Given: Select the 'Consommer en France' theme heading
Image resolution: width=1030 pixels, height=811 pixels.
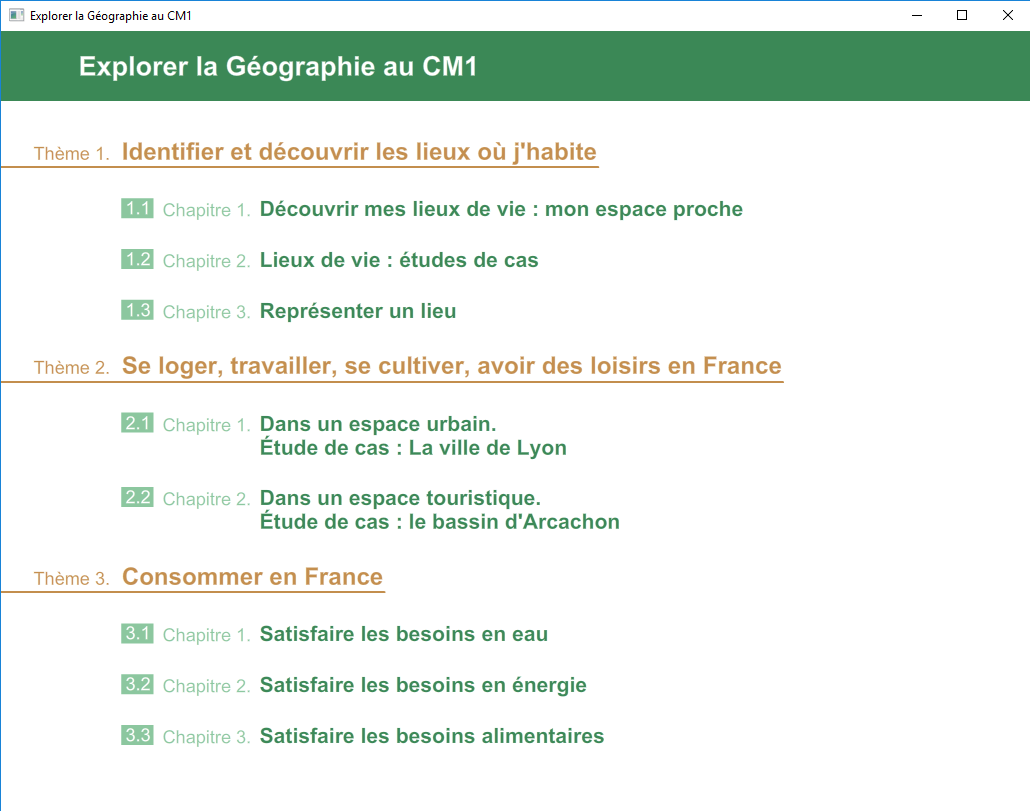Looking at the screenshot, I should [x=252, y=577].
